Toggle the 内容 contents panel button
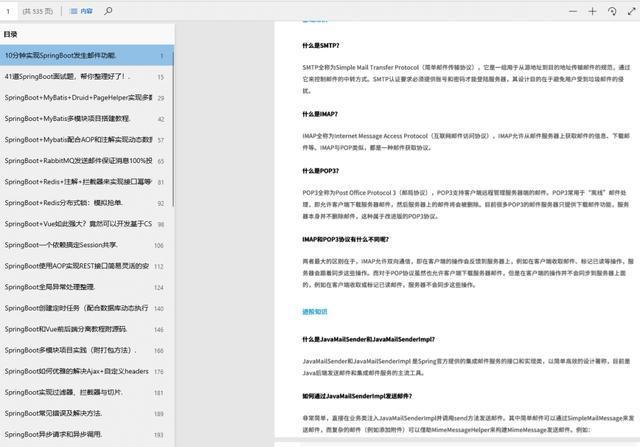The height and width of the screenshot is (447, 640). point(81,11)
